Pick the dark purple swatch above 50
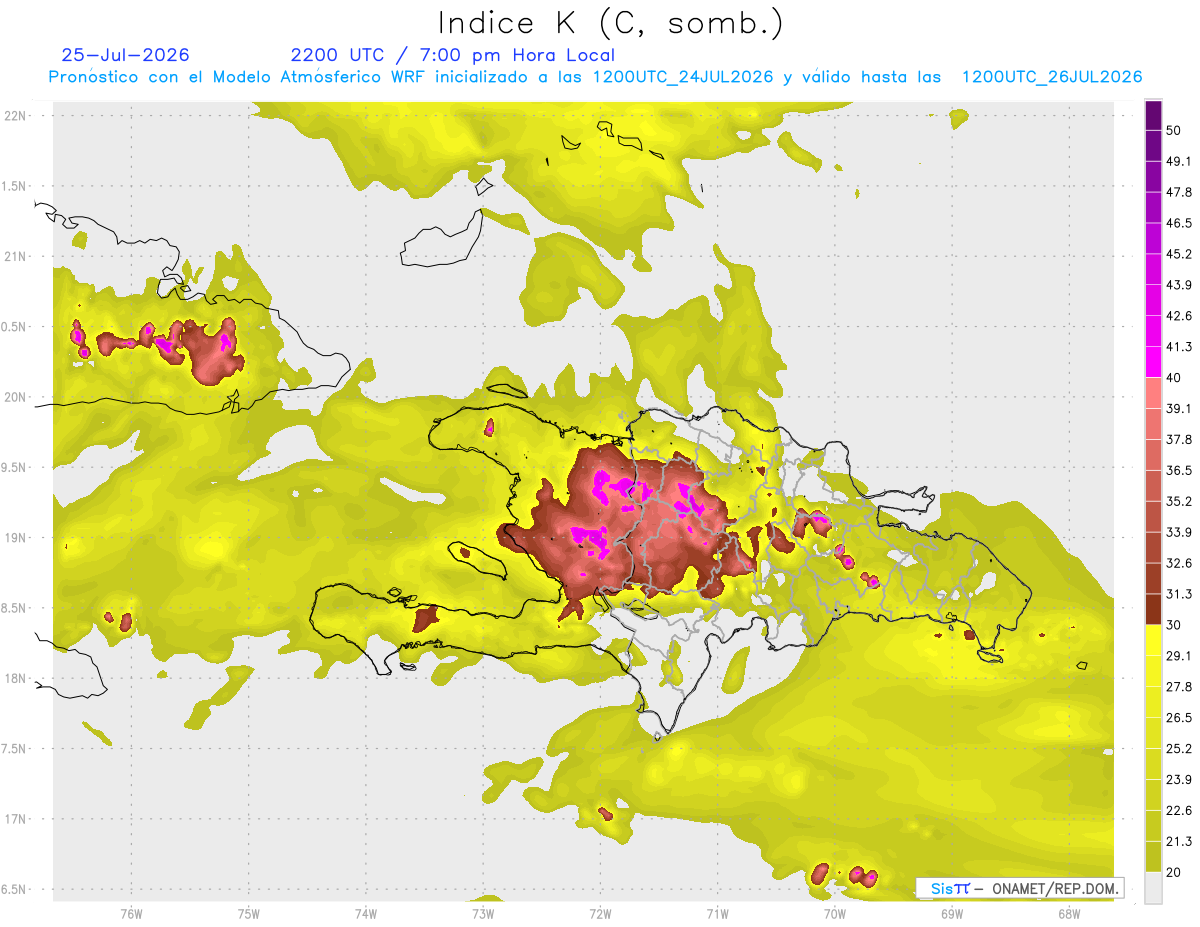 1153,115
